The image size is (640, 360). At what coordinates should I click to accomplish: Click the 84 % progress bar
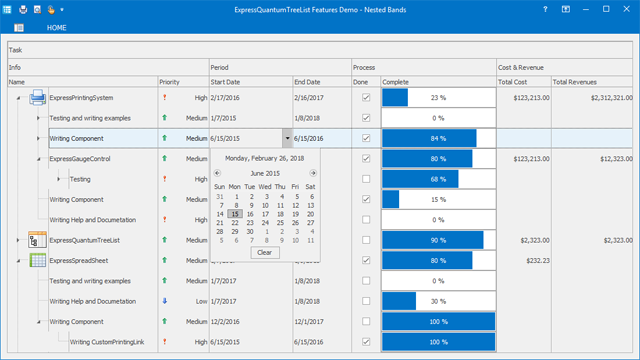click(439, 138)
